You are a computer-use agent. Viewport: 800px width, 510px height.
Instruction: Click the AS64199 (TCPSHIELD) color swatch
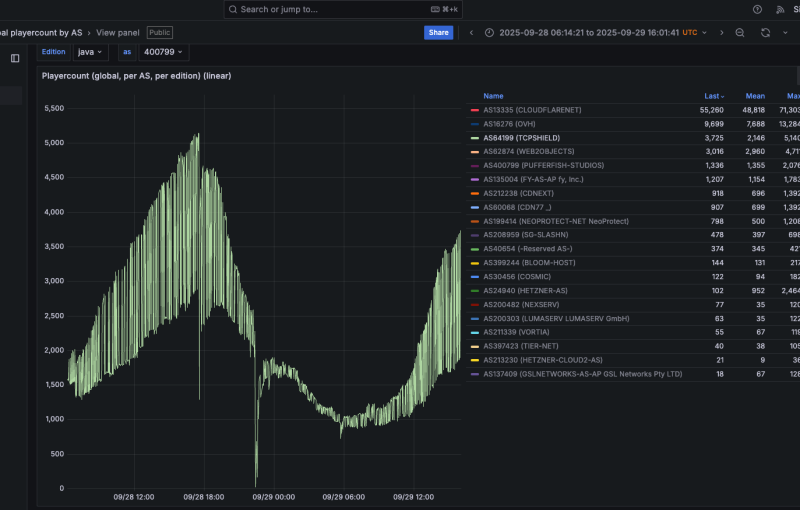coord(474,138)
